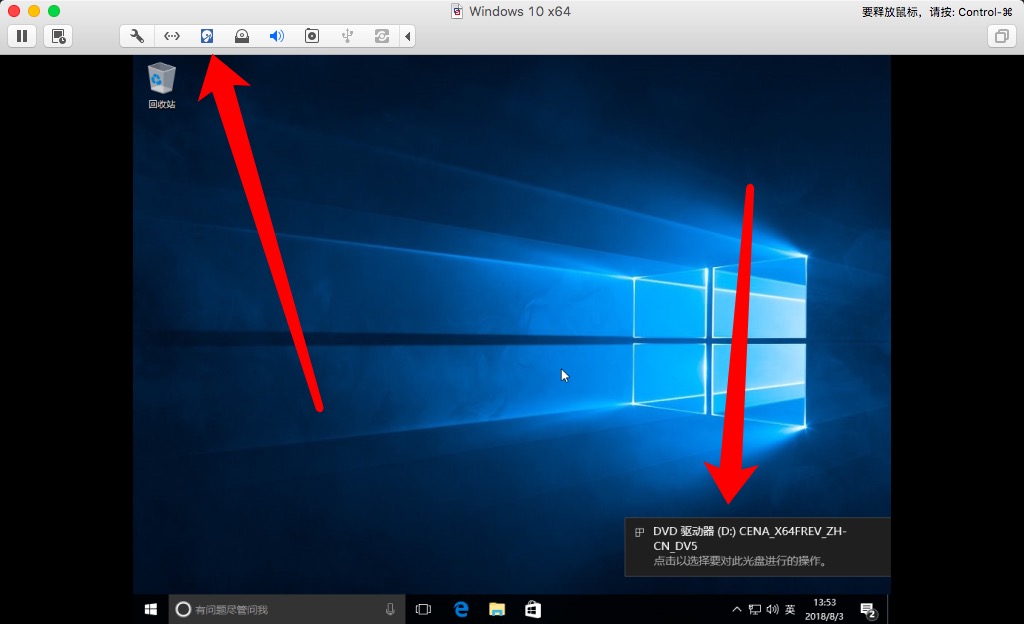The width and height of the screenshot is (1024, 624).
Task: Click the Cortana microphone icon
Action: click(390, 609)
